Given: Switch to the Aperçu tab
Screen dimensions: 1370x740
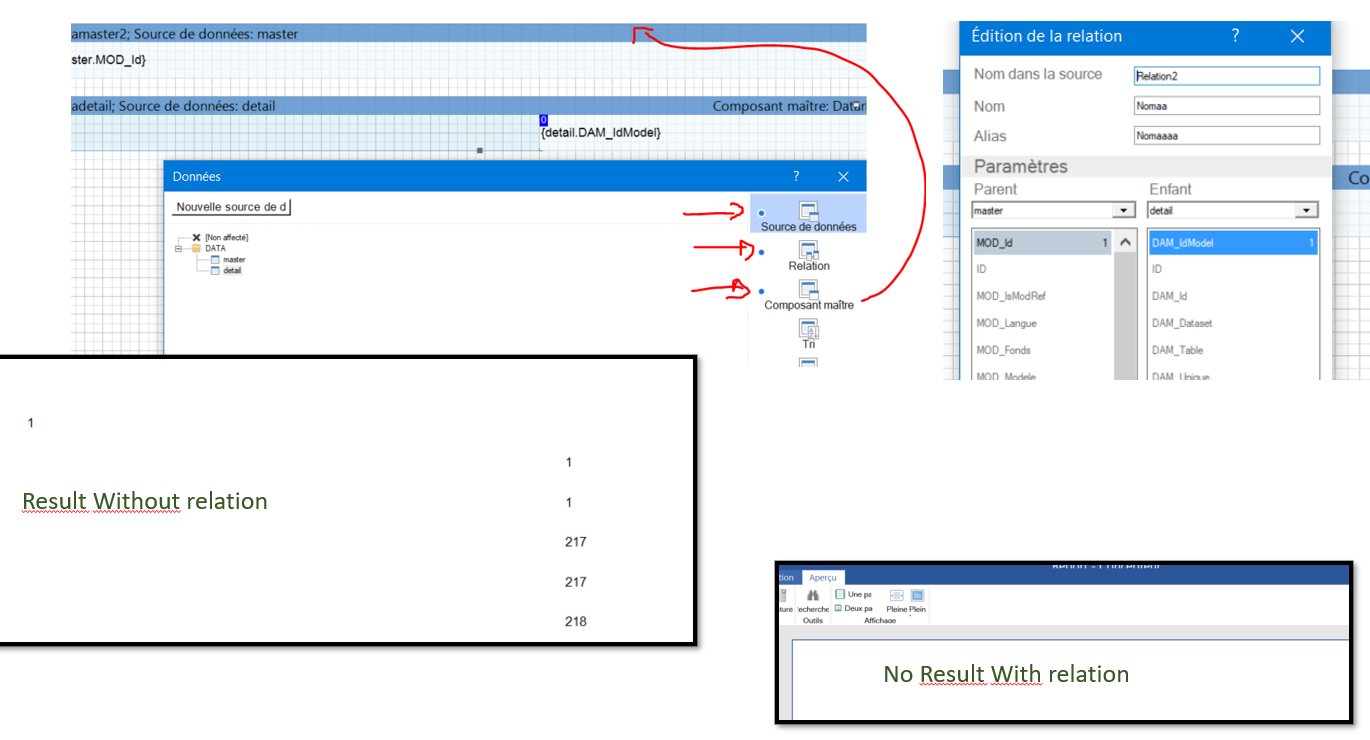Looking at the screenshot, I should coord(823,577).
